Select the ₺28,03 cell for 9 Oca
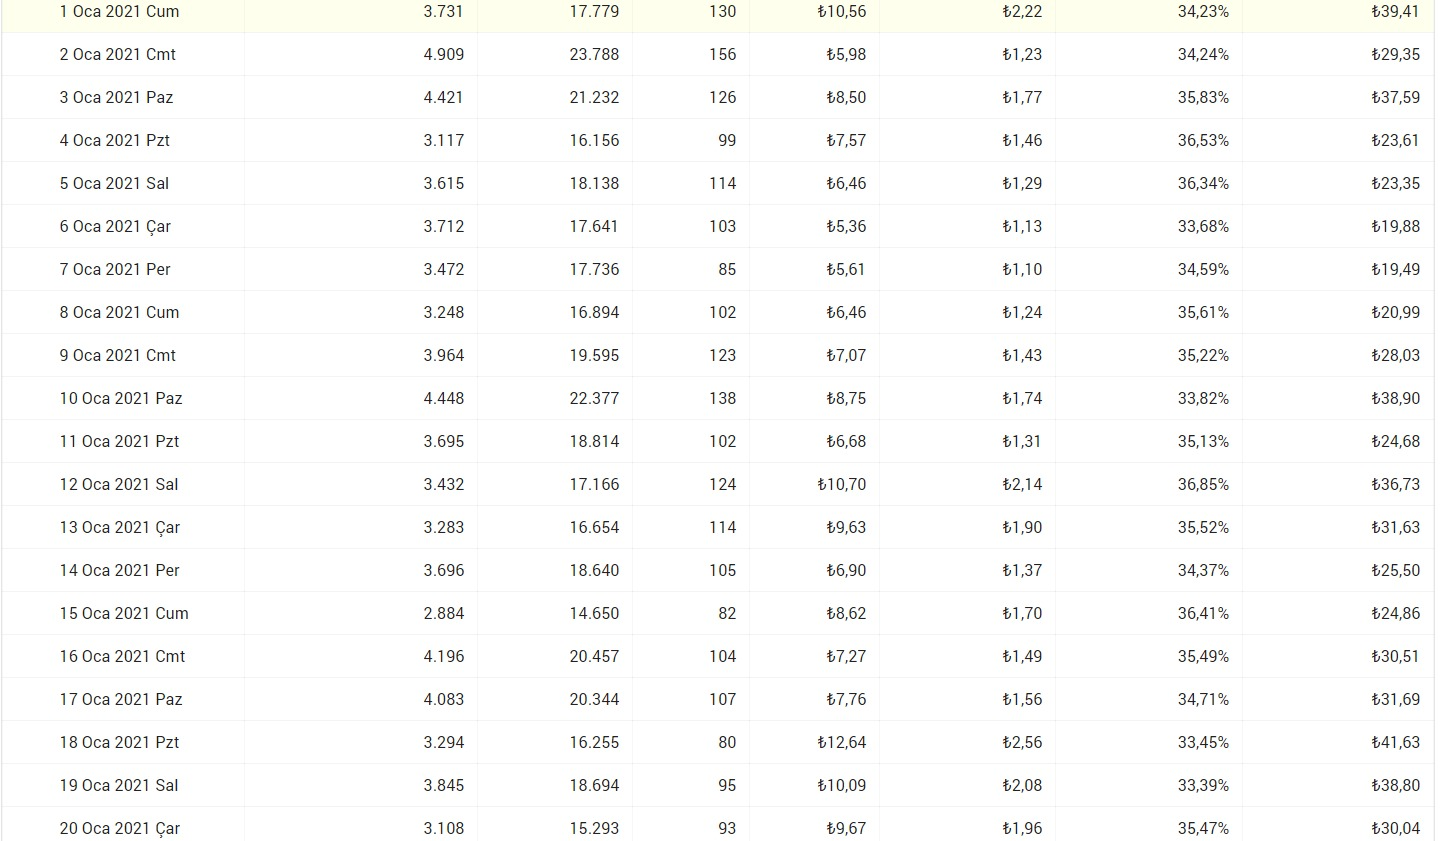1451x841 pixels. point(1395,355)
